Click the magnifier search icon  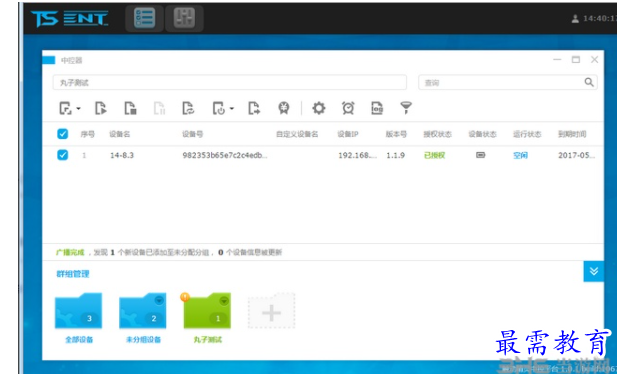(x=589, y=82)
